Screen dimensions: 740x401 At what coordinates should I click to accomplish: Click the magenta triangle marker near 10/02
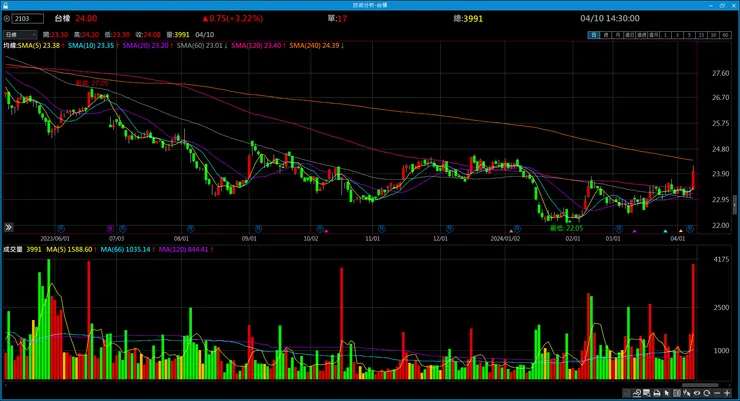pyautogui.click(x=327, y=231)
